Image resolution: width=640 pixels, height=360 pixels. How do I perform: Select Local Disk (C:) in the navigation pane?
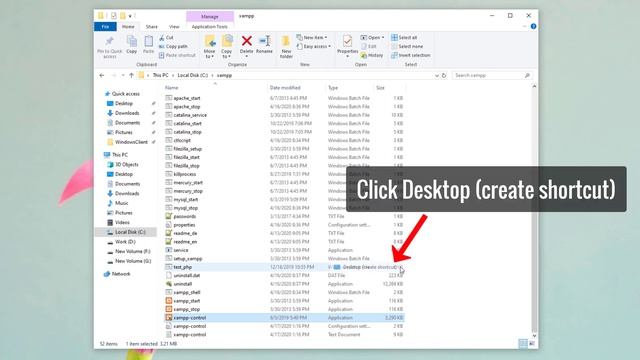[x=126, y=232]
